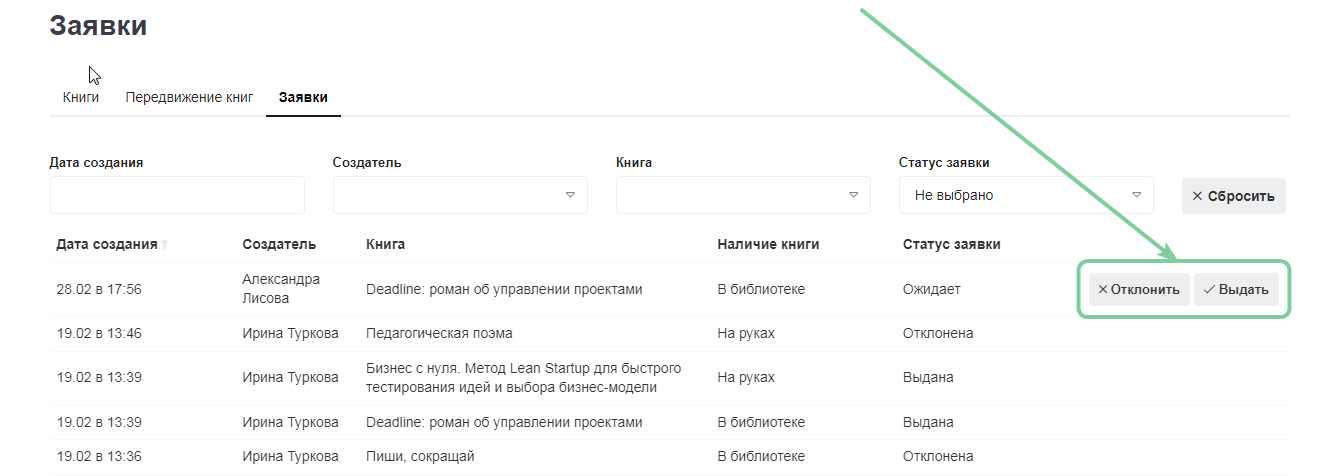The image size is (1317, 476).
Task: Open the Статус заявки dropdown
Action: point(1026,195)
